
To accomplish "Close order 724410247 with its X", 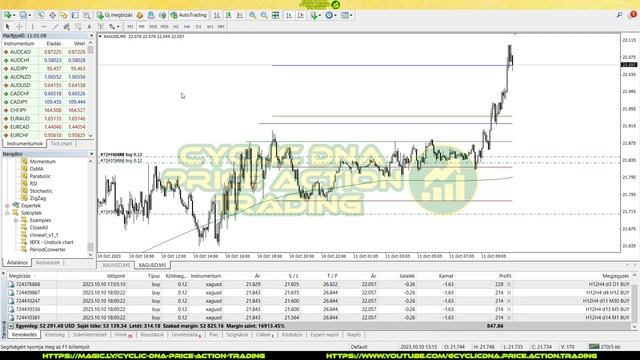I will tap(509, 301).
